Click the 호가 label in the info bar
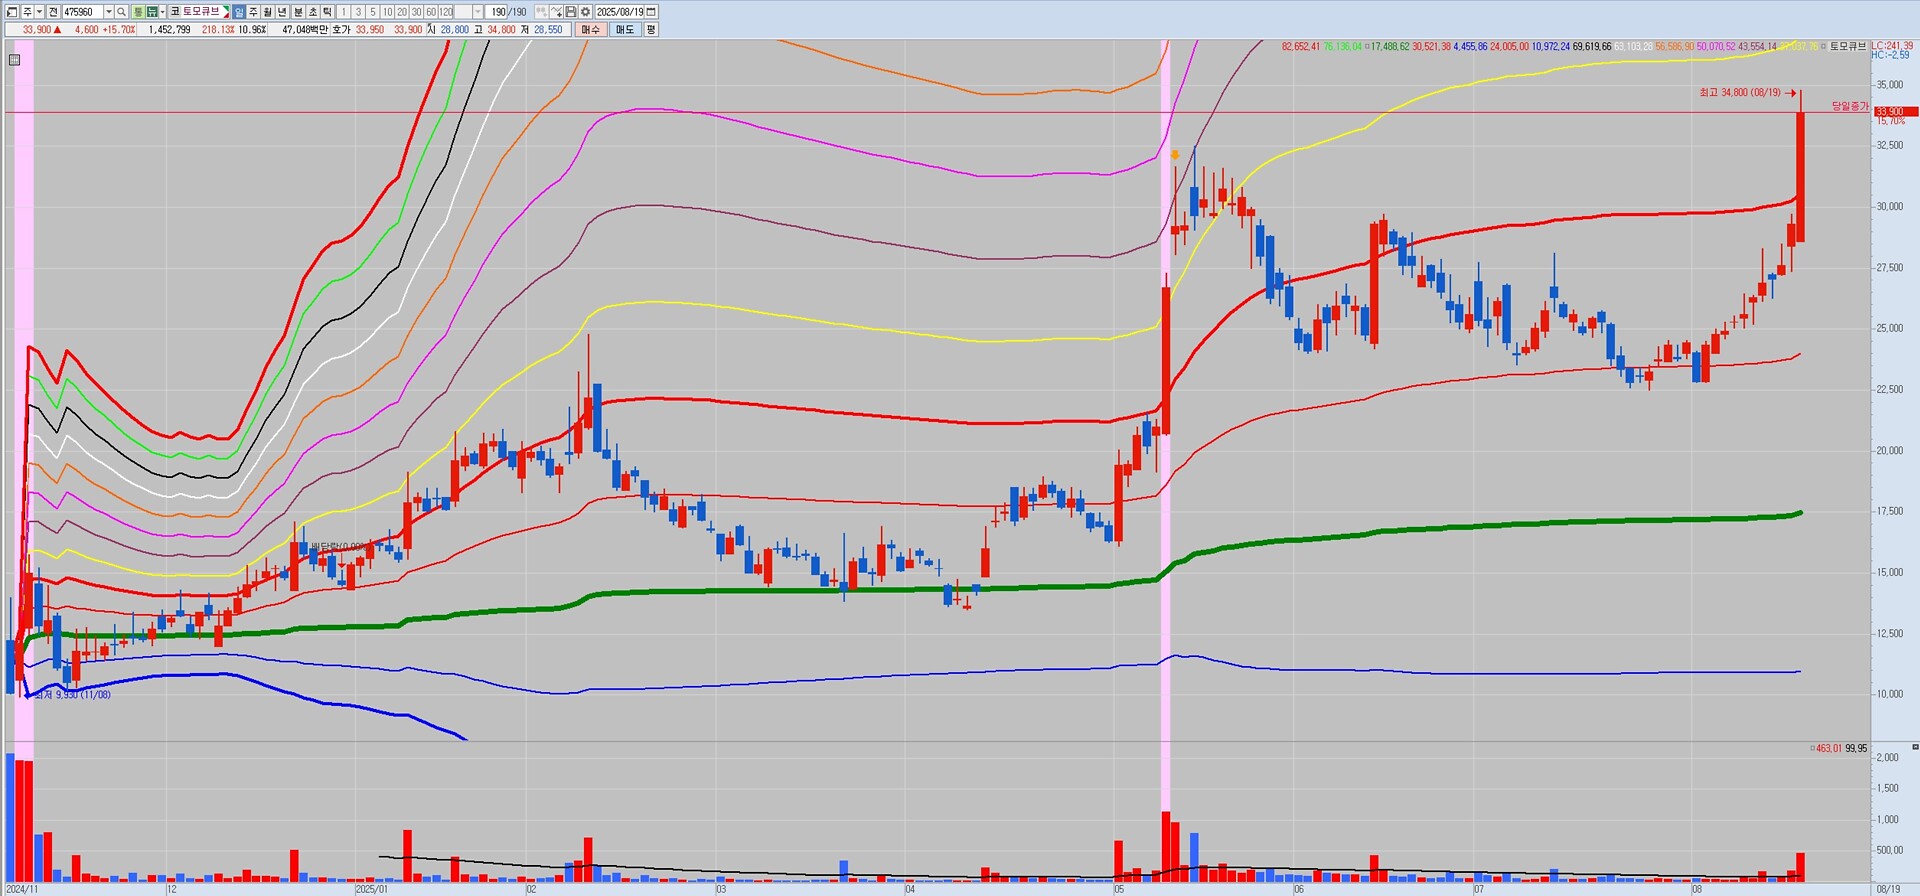Screen dimensions: 1920x896 point(341,30)
